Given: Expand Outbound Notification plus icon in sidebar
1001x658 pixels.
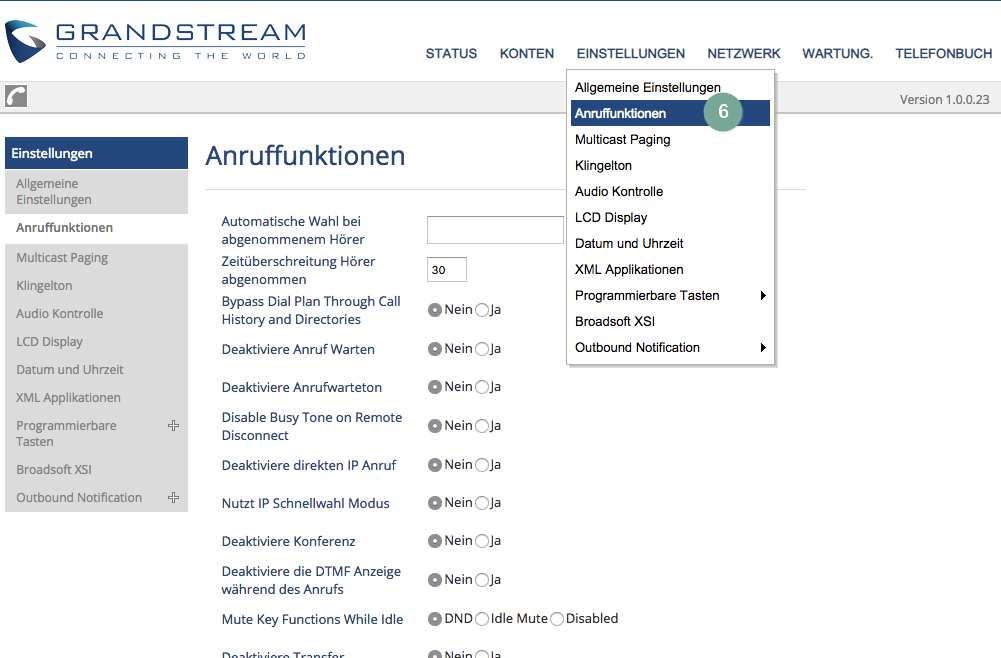Looking at the screenshot, I should click(173, 498).
